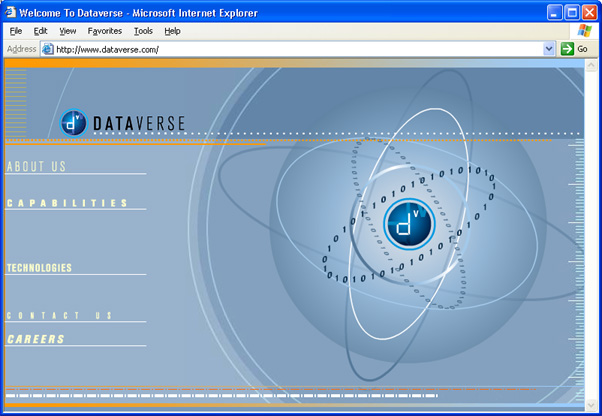Screen dimensions: 602x416
Task: Maximize the Internet Explorer window
Action: pyautogui.click(x=572, y=13)
